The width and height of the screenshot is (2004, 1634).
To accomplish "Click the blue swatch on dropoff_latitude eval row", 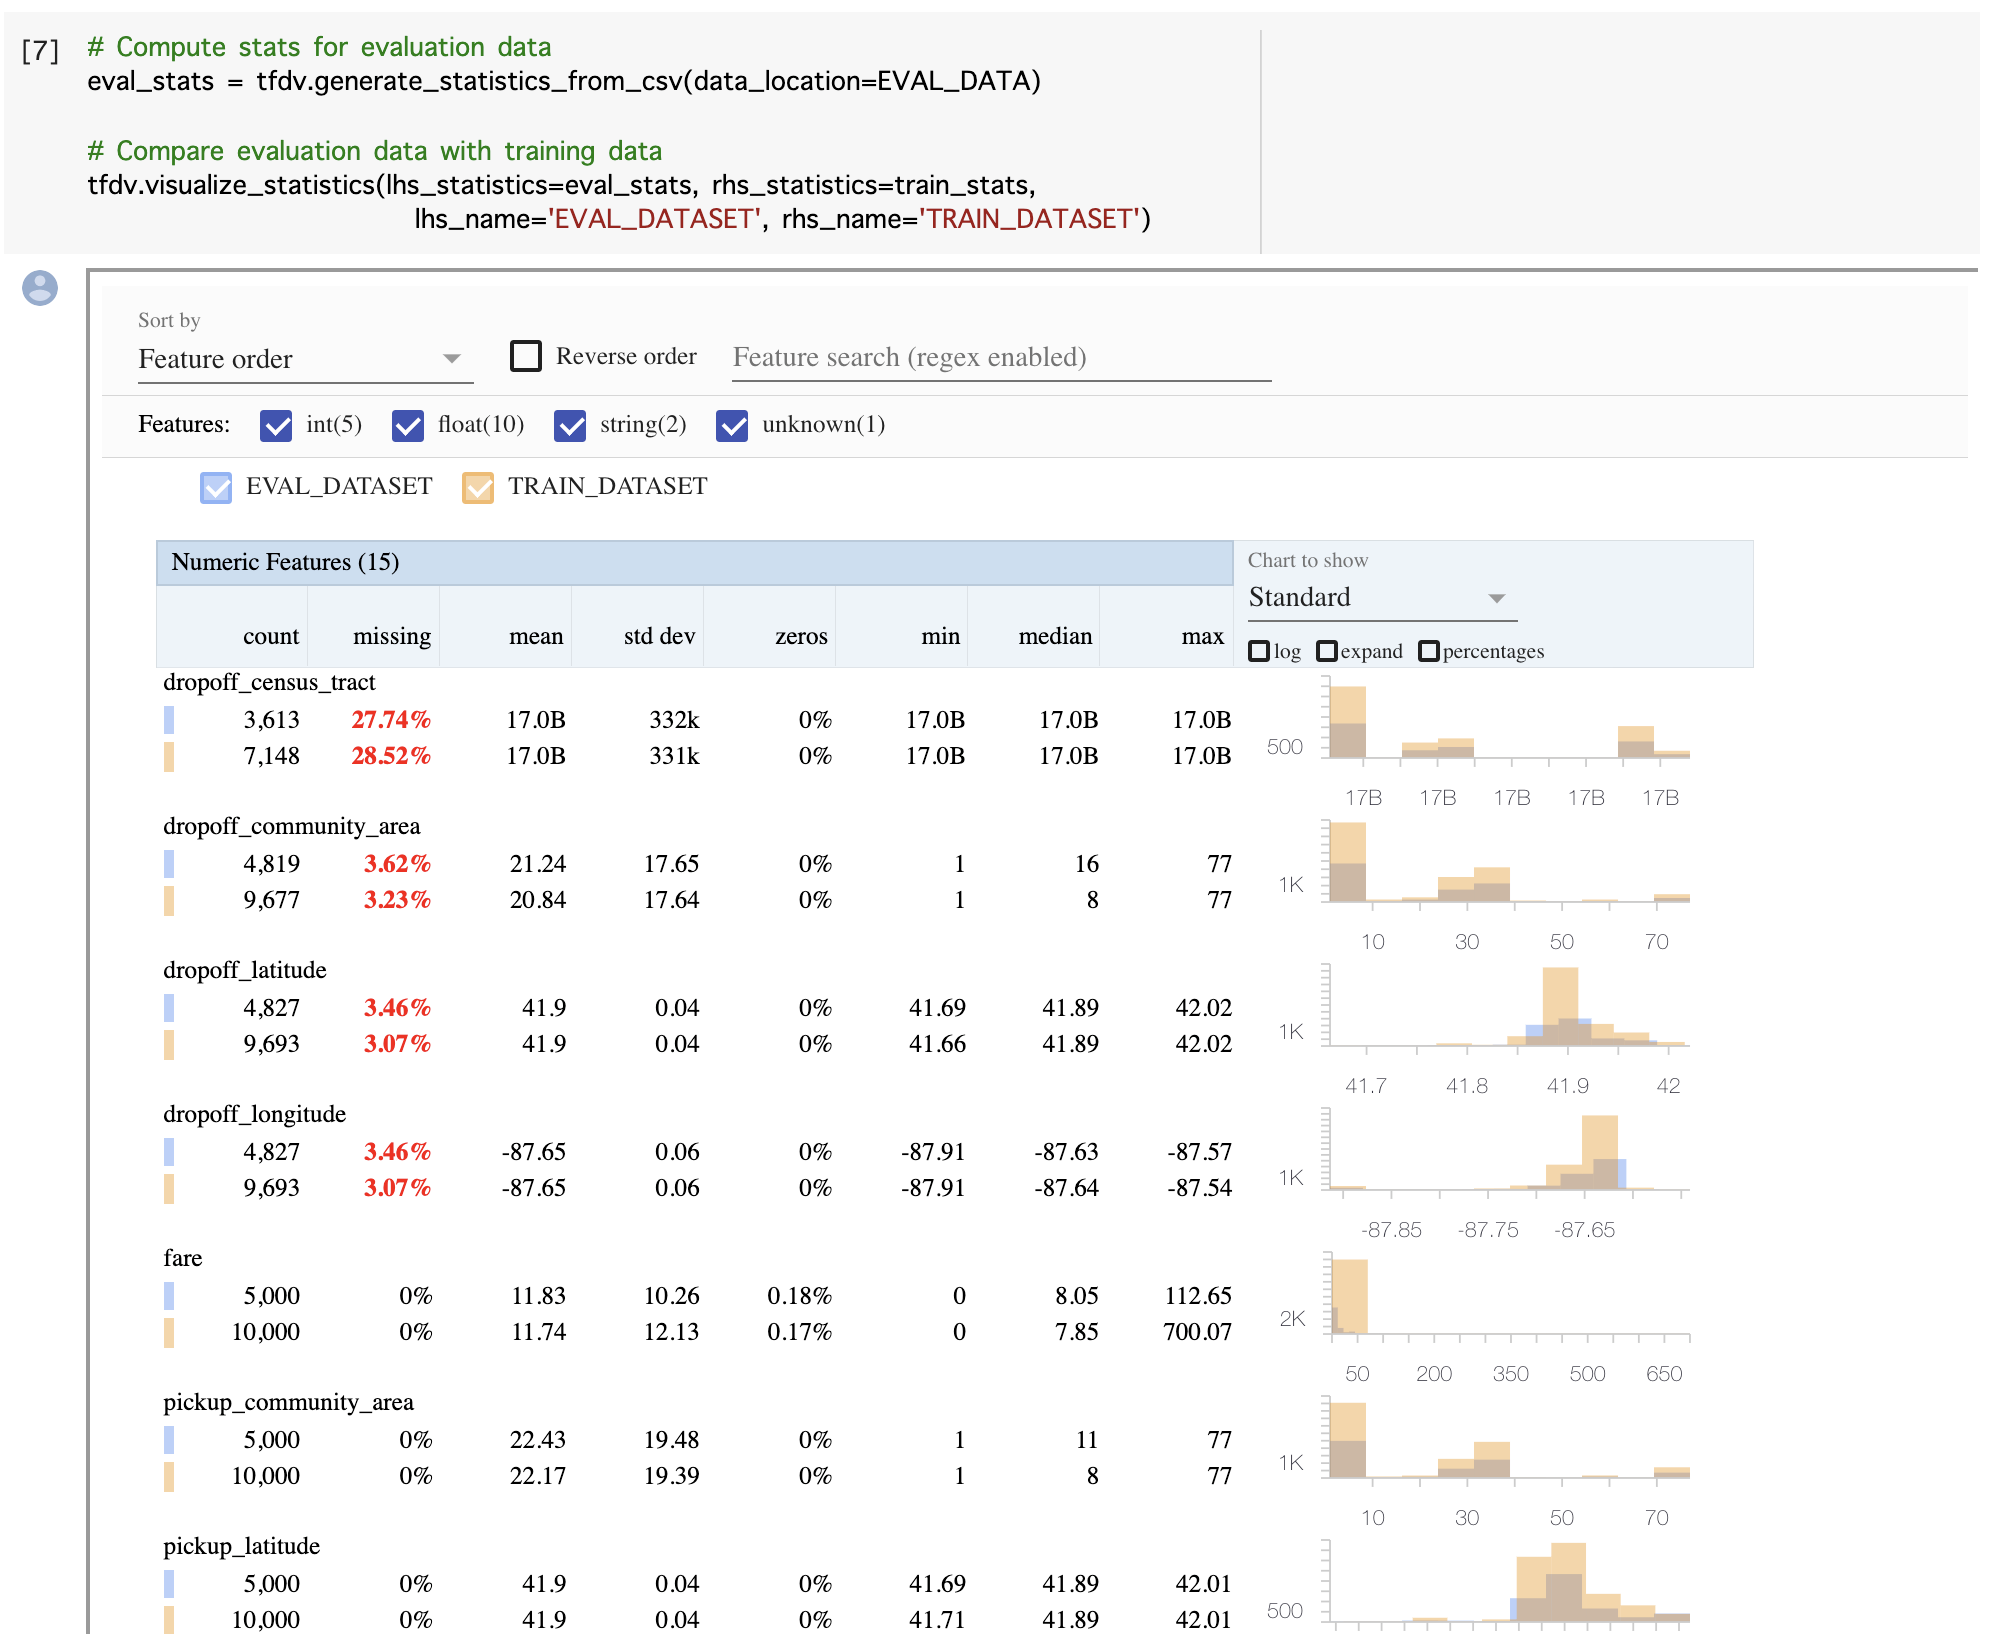I will (169, 1007).
